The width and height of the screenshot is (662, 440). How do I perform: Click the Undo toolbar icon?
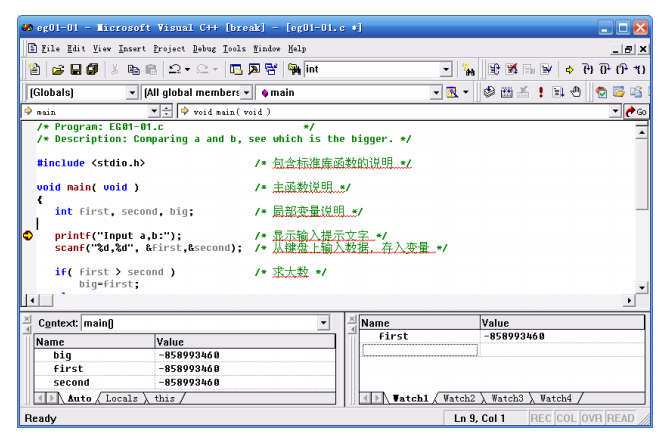(174, 70)
